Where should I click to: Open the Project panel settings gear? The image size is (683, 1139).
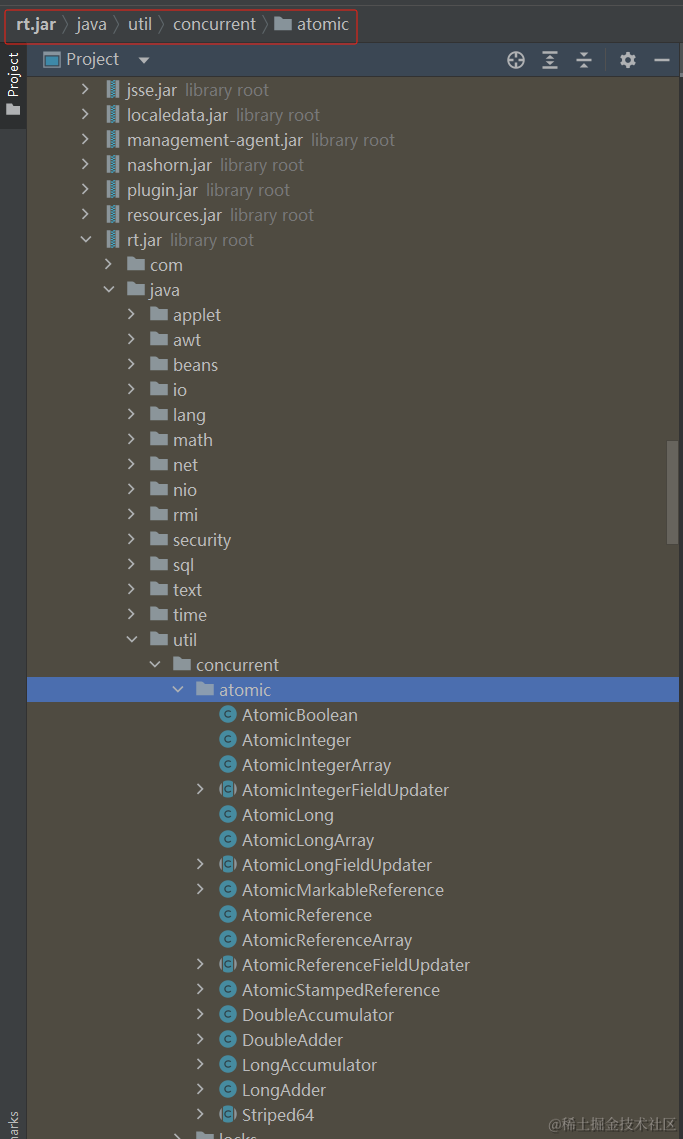coord(628,60)
